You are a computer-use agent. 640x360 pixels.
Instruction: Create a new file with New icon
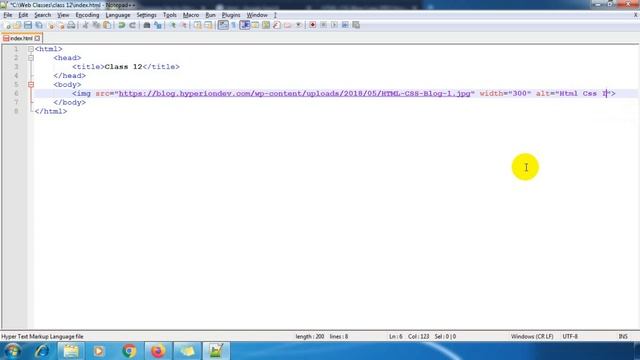pos(7,25)
